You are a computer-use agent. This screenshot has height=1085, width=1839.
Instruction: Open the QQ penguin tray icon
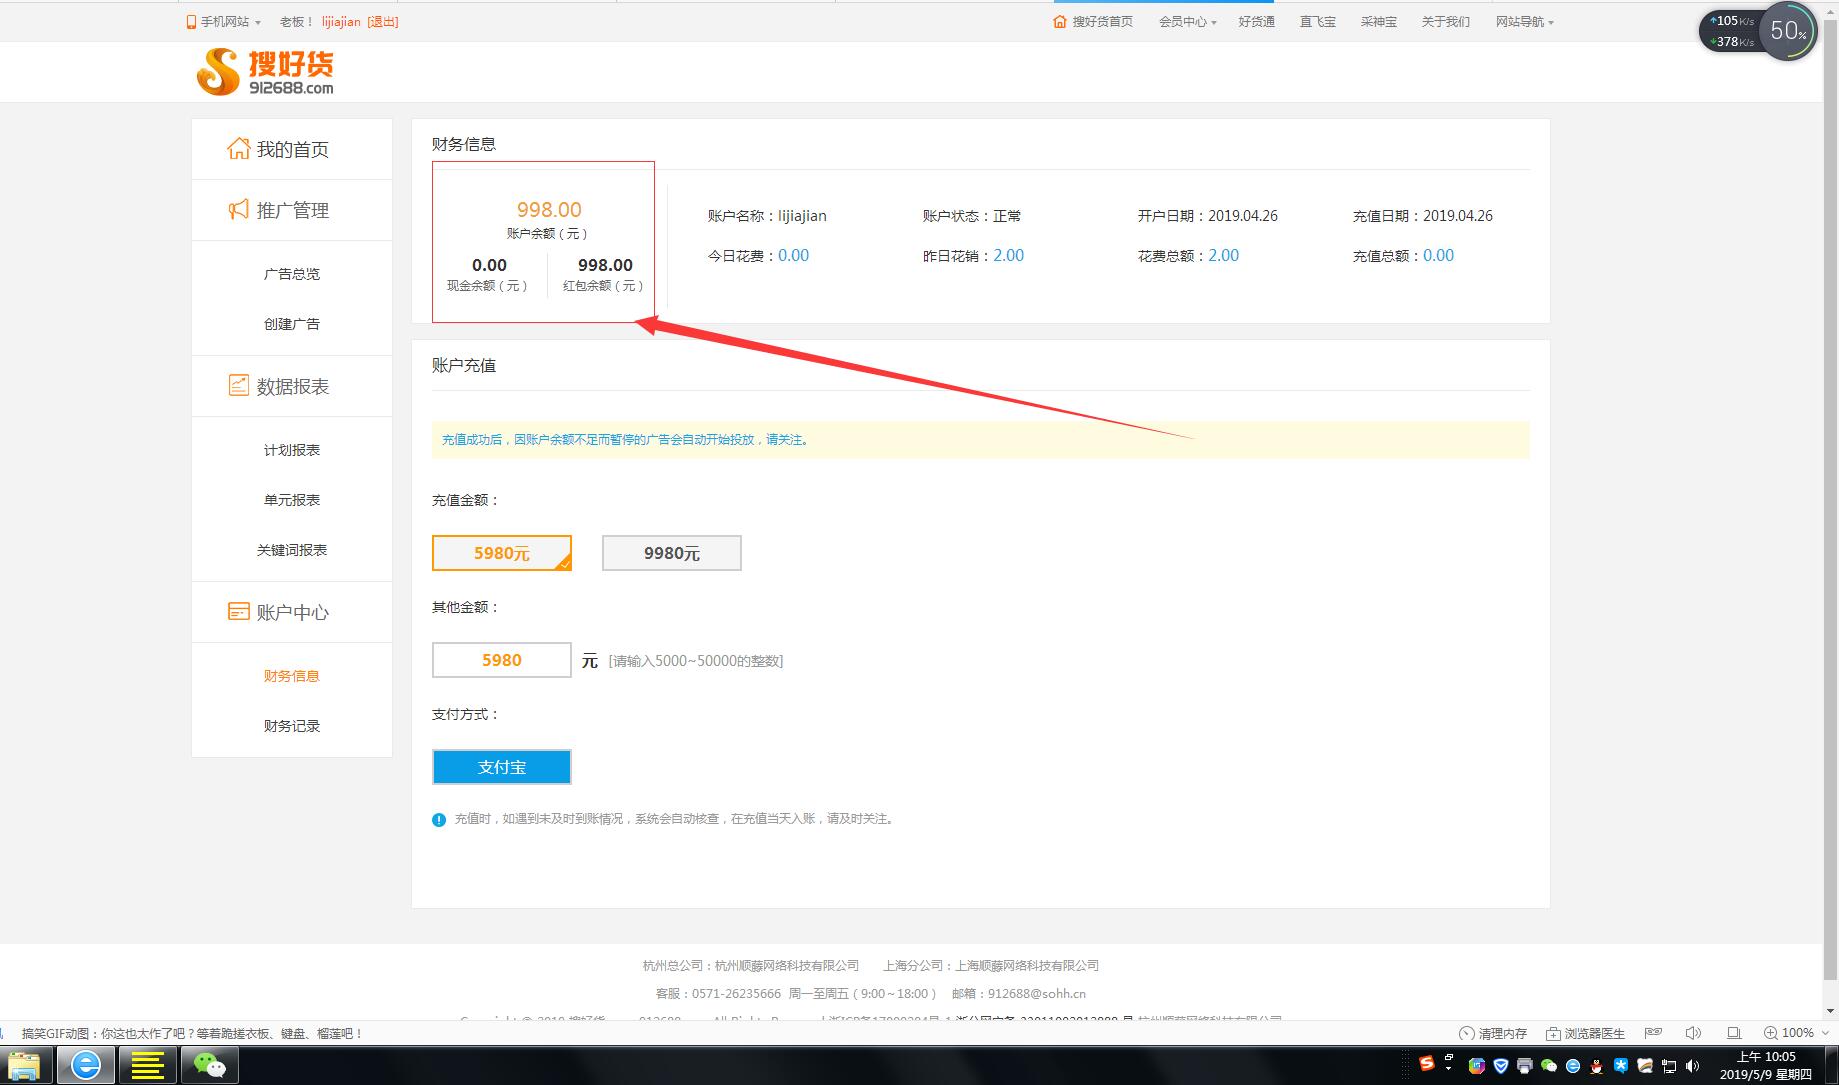[x=1596, y=1066]
